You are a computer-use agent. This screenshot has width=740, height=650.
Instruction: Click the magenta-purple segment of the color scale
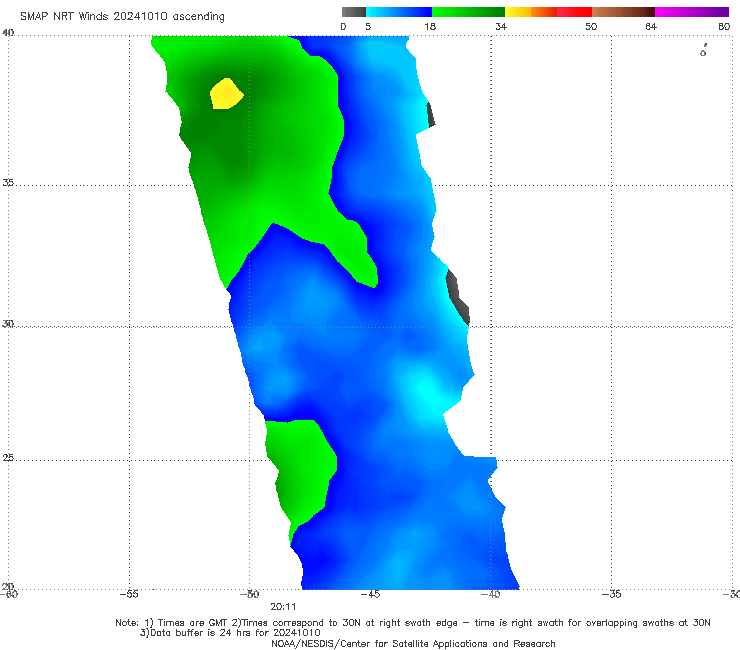pos(692,12)
